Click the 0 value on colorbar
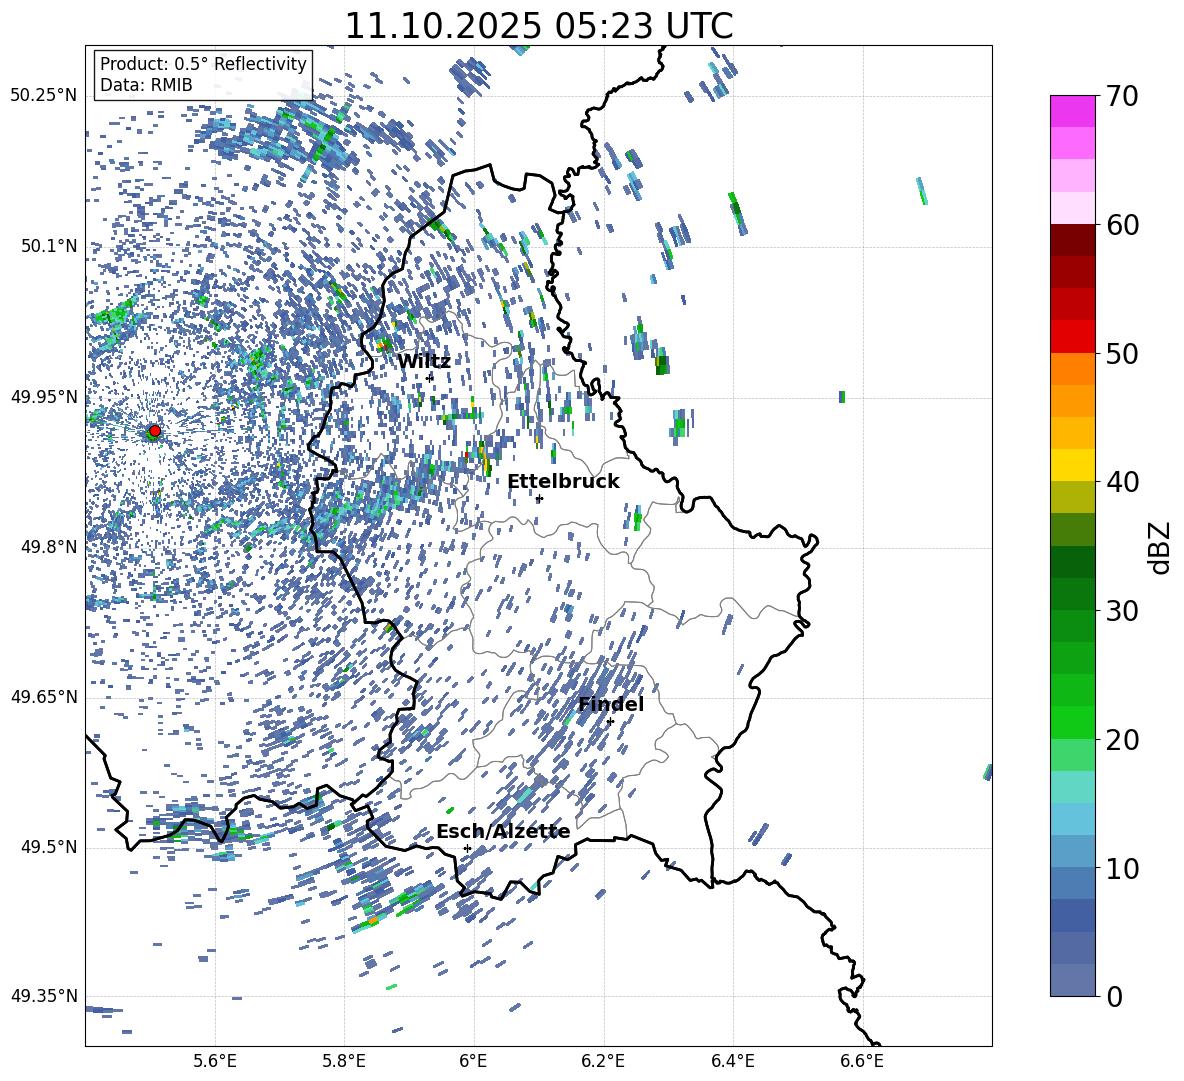Viewport: 1184px width, 1081px height. (1114, 996)
